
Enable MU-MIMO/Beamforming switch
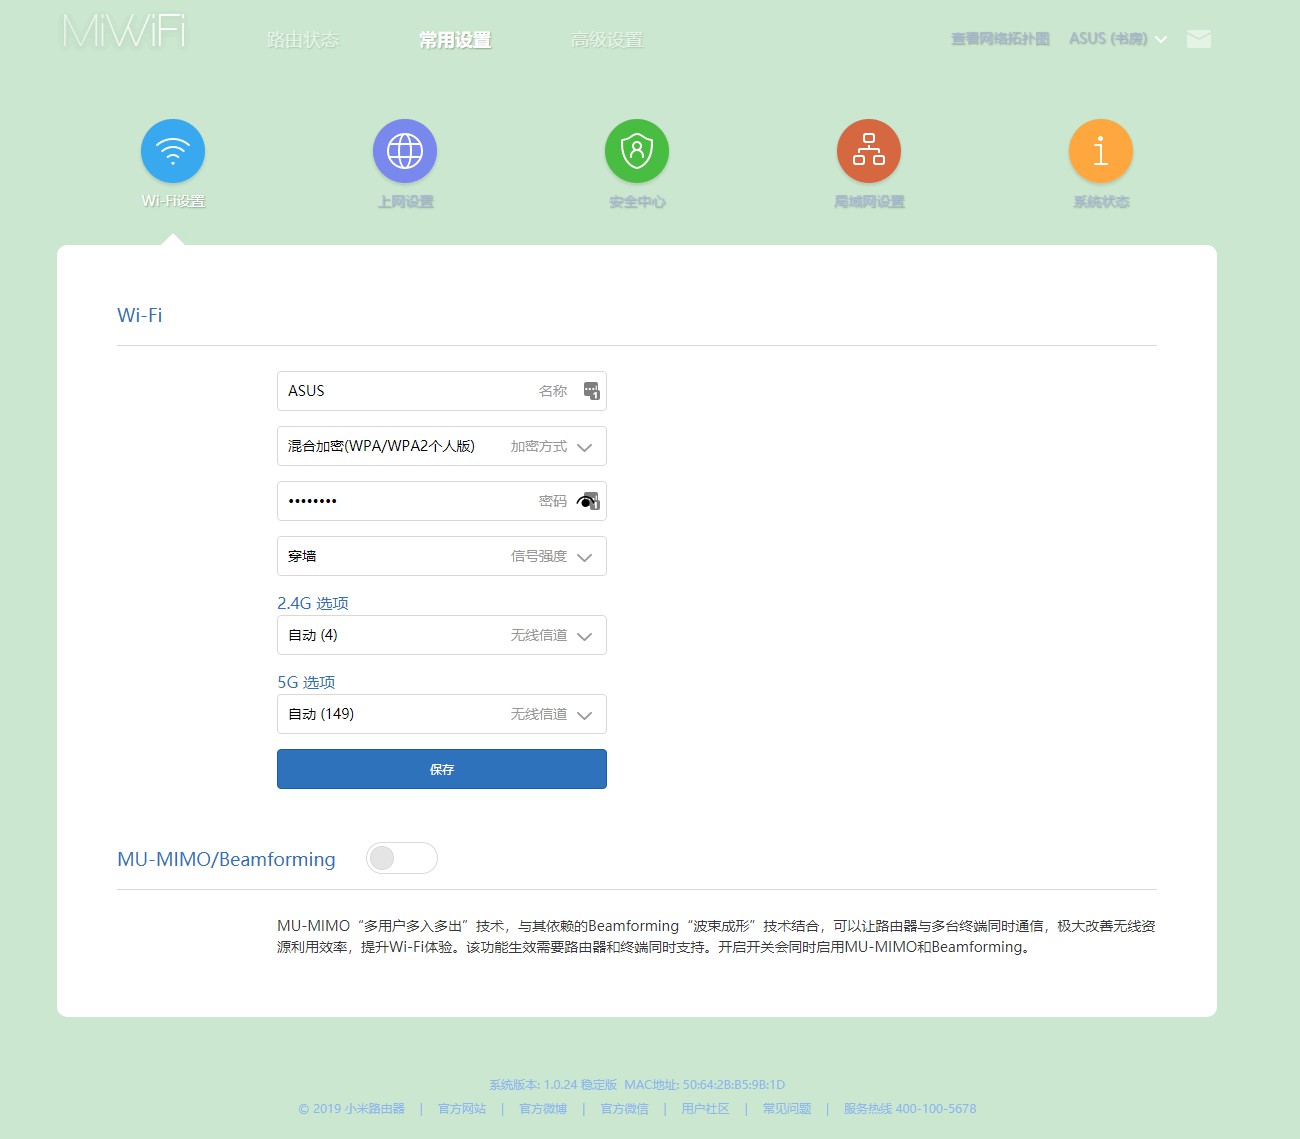pos(401,858)
